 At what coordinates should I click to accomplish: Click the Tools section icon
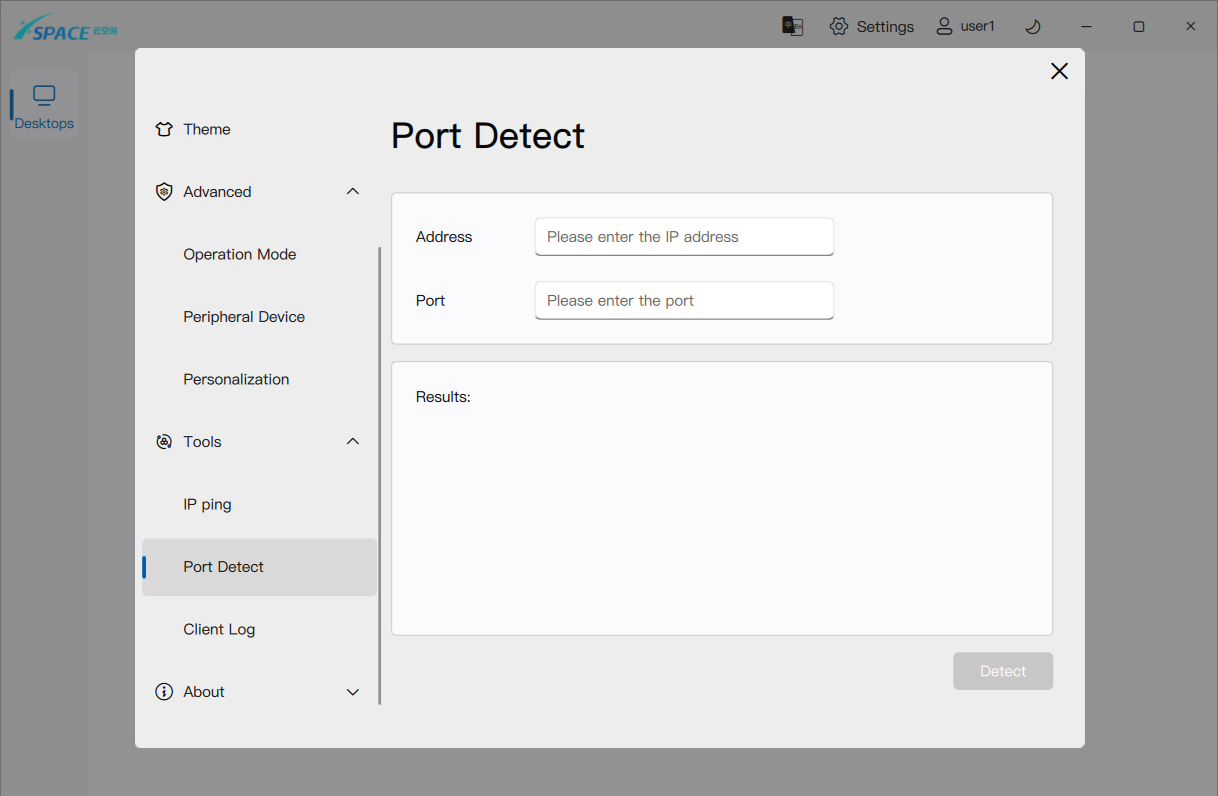pos(165,442)
